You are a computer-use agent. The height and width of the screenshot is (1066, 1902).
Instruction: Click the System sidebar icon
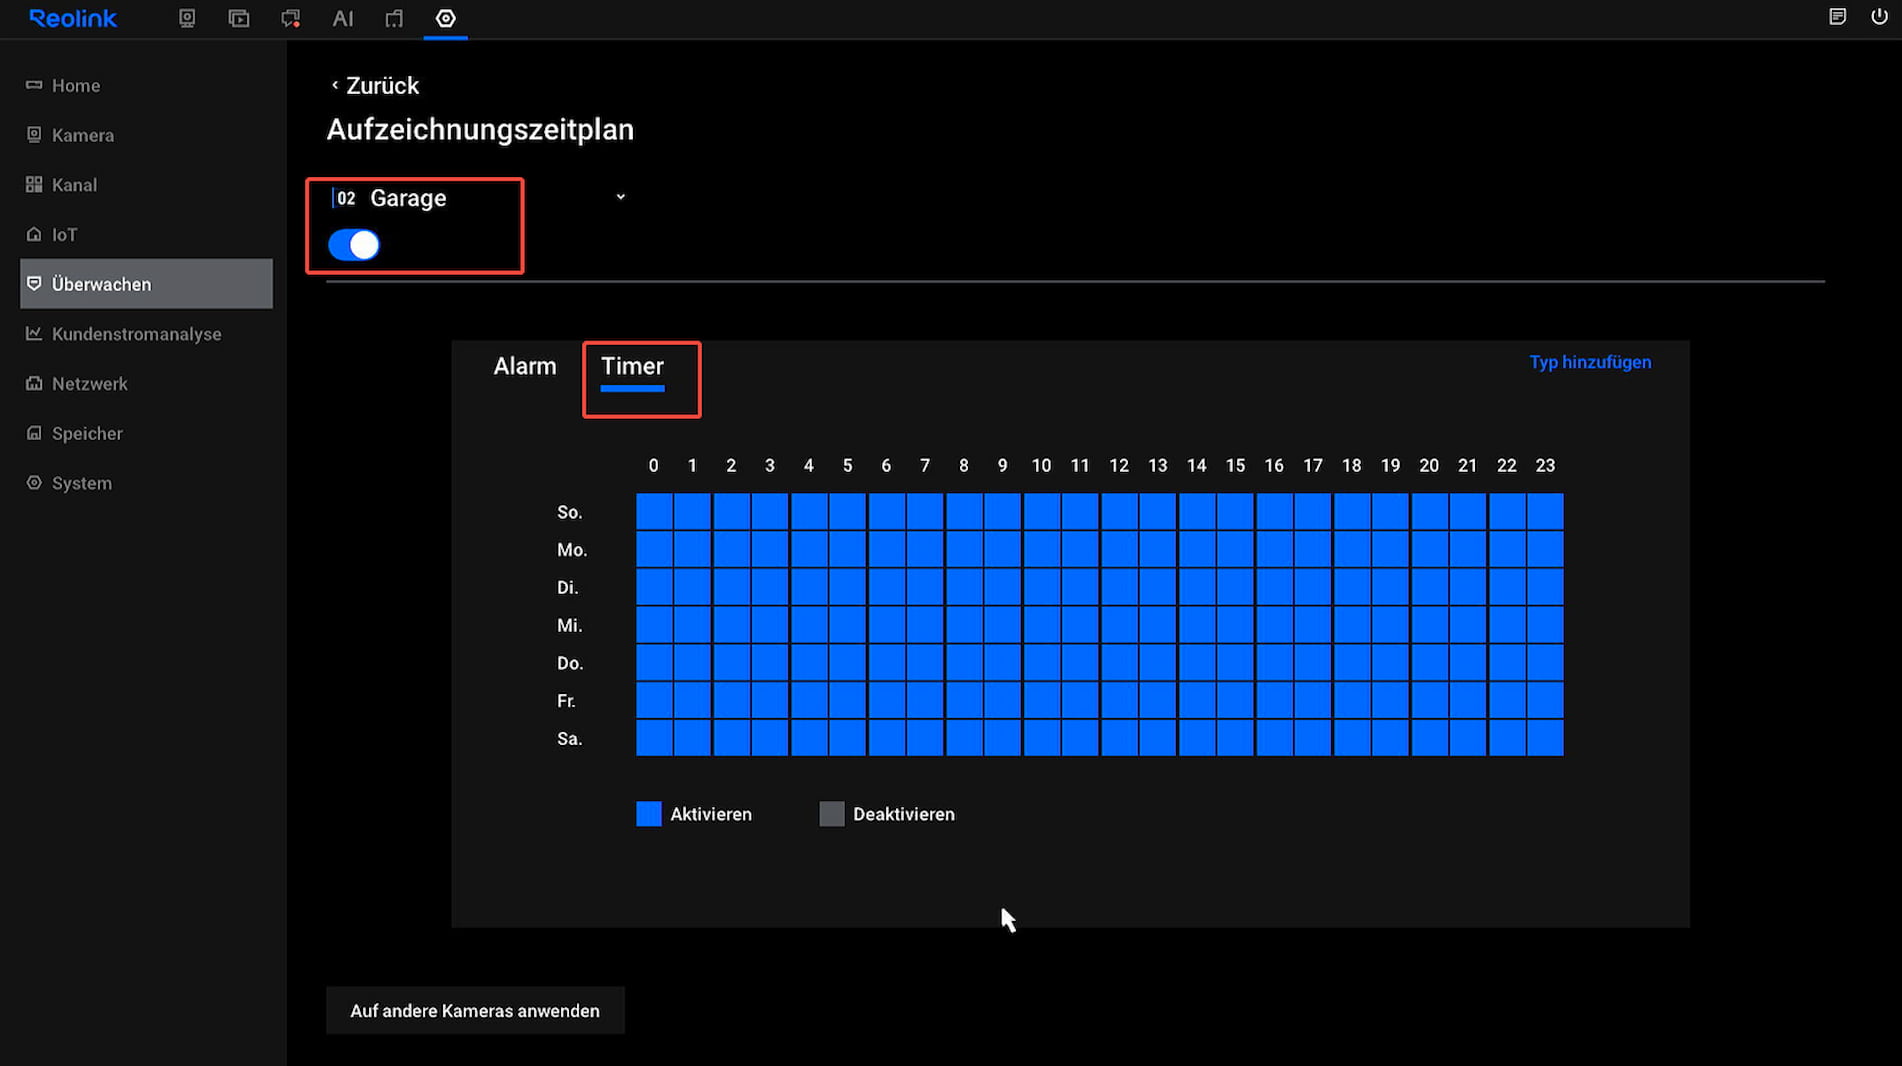coord(34,482)
